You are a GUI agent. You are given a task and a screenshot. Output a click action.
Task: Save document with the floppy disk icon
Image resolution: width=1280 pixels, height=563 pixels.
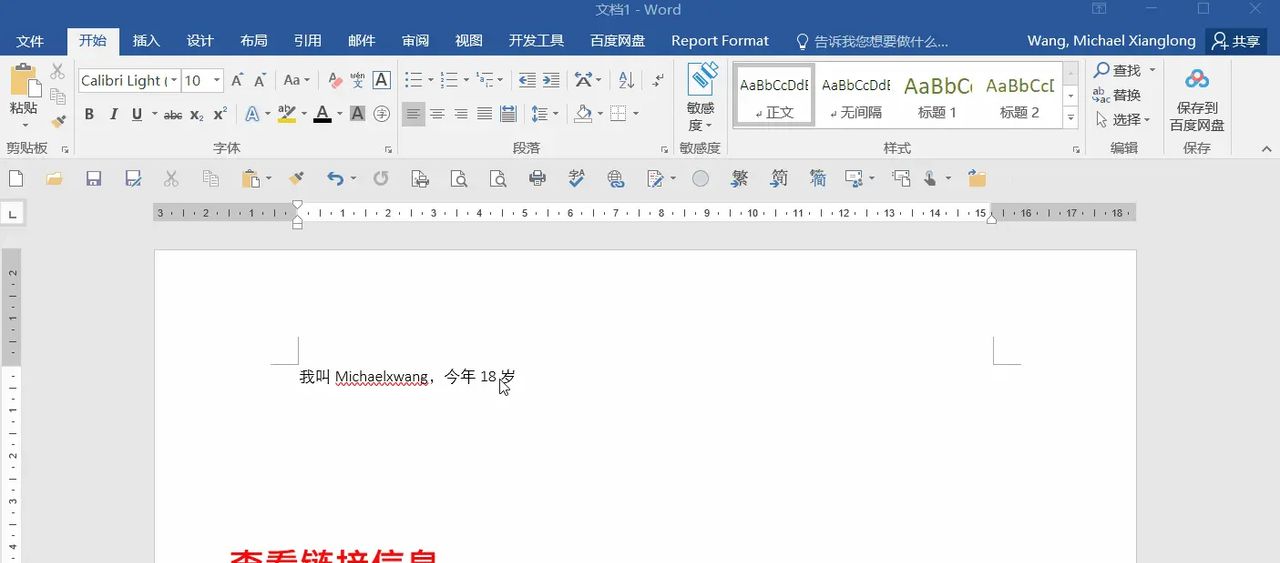(x=94, y=179)
